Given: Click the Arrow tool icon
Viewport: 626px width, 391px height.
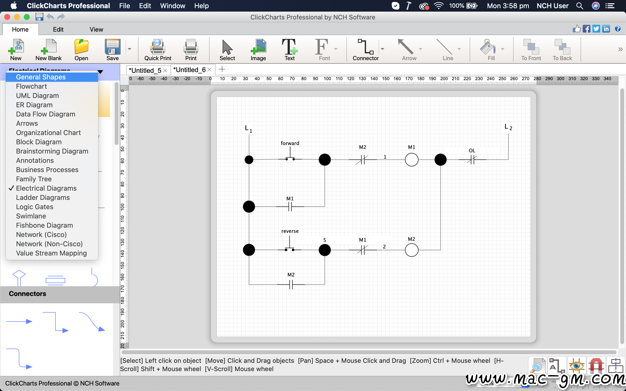Looking at the screenshot, I should pos(408,50).
